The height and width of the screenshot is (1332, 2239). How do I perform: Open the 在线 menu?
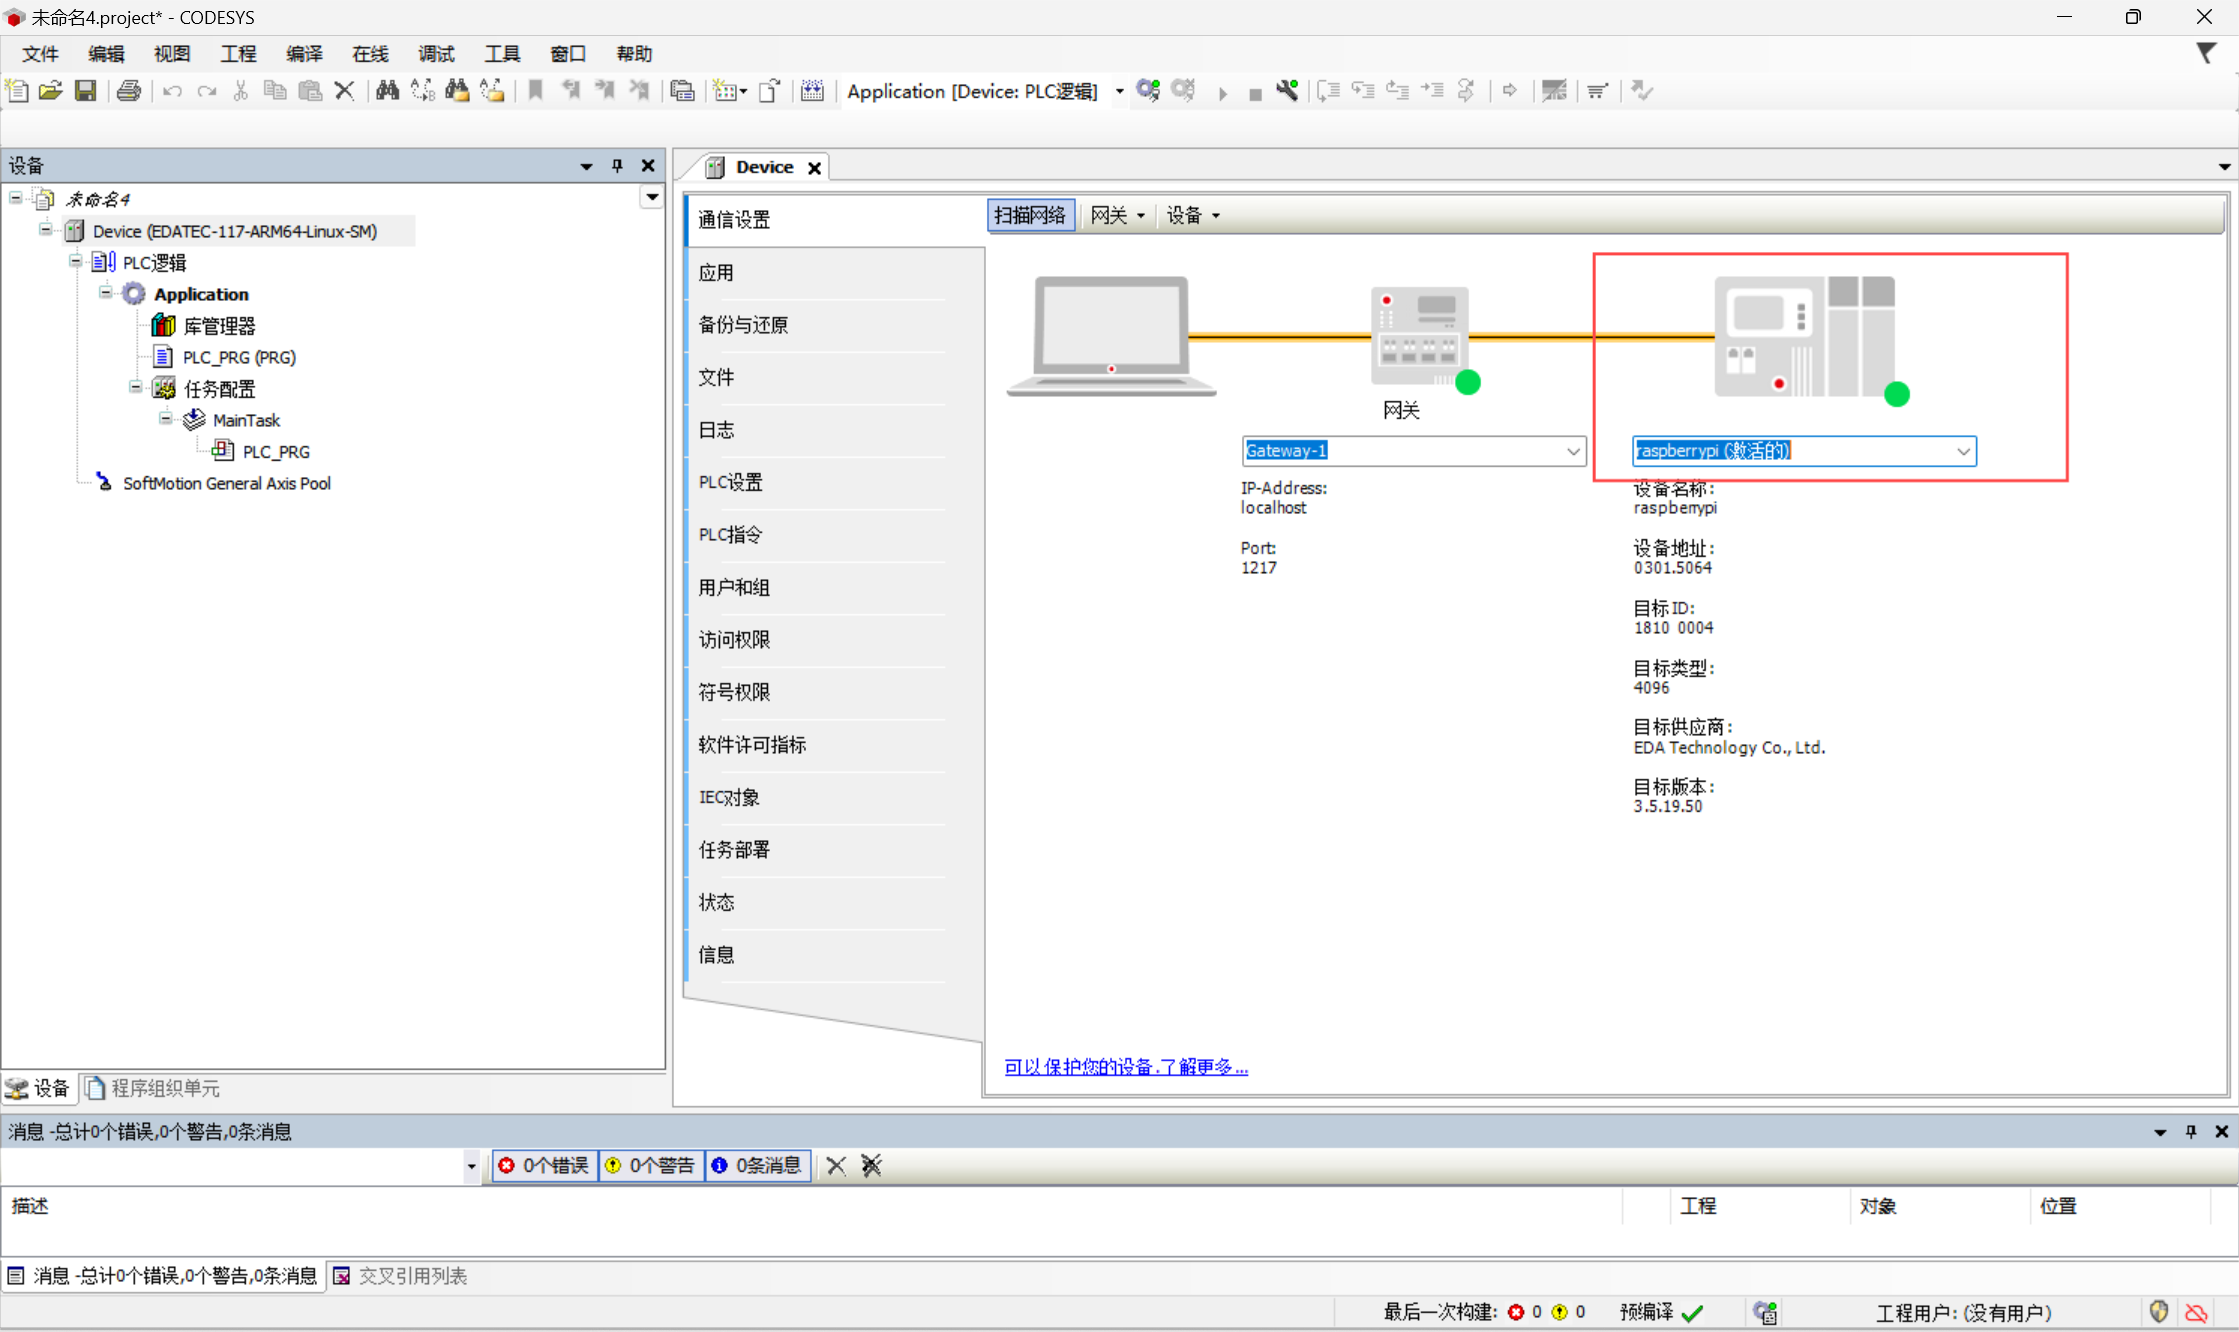(370, 54)
